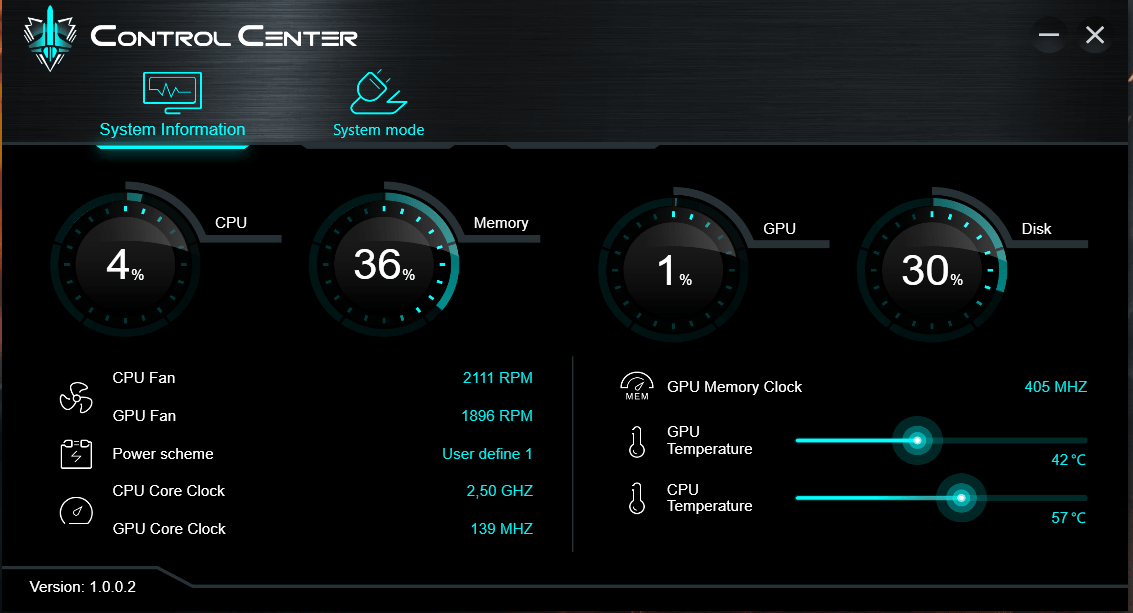Click the Power scheme label
This screenshot has height=613, width=1133.
click(163, 454)
